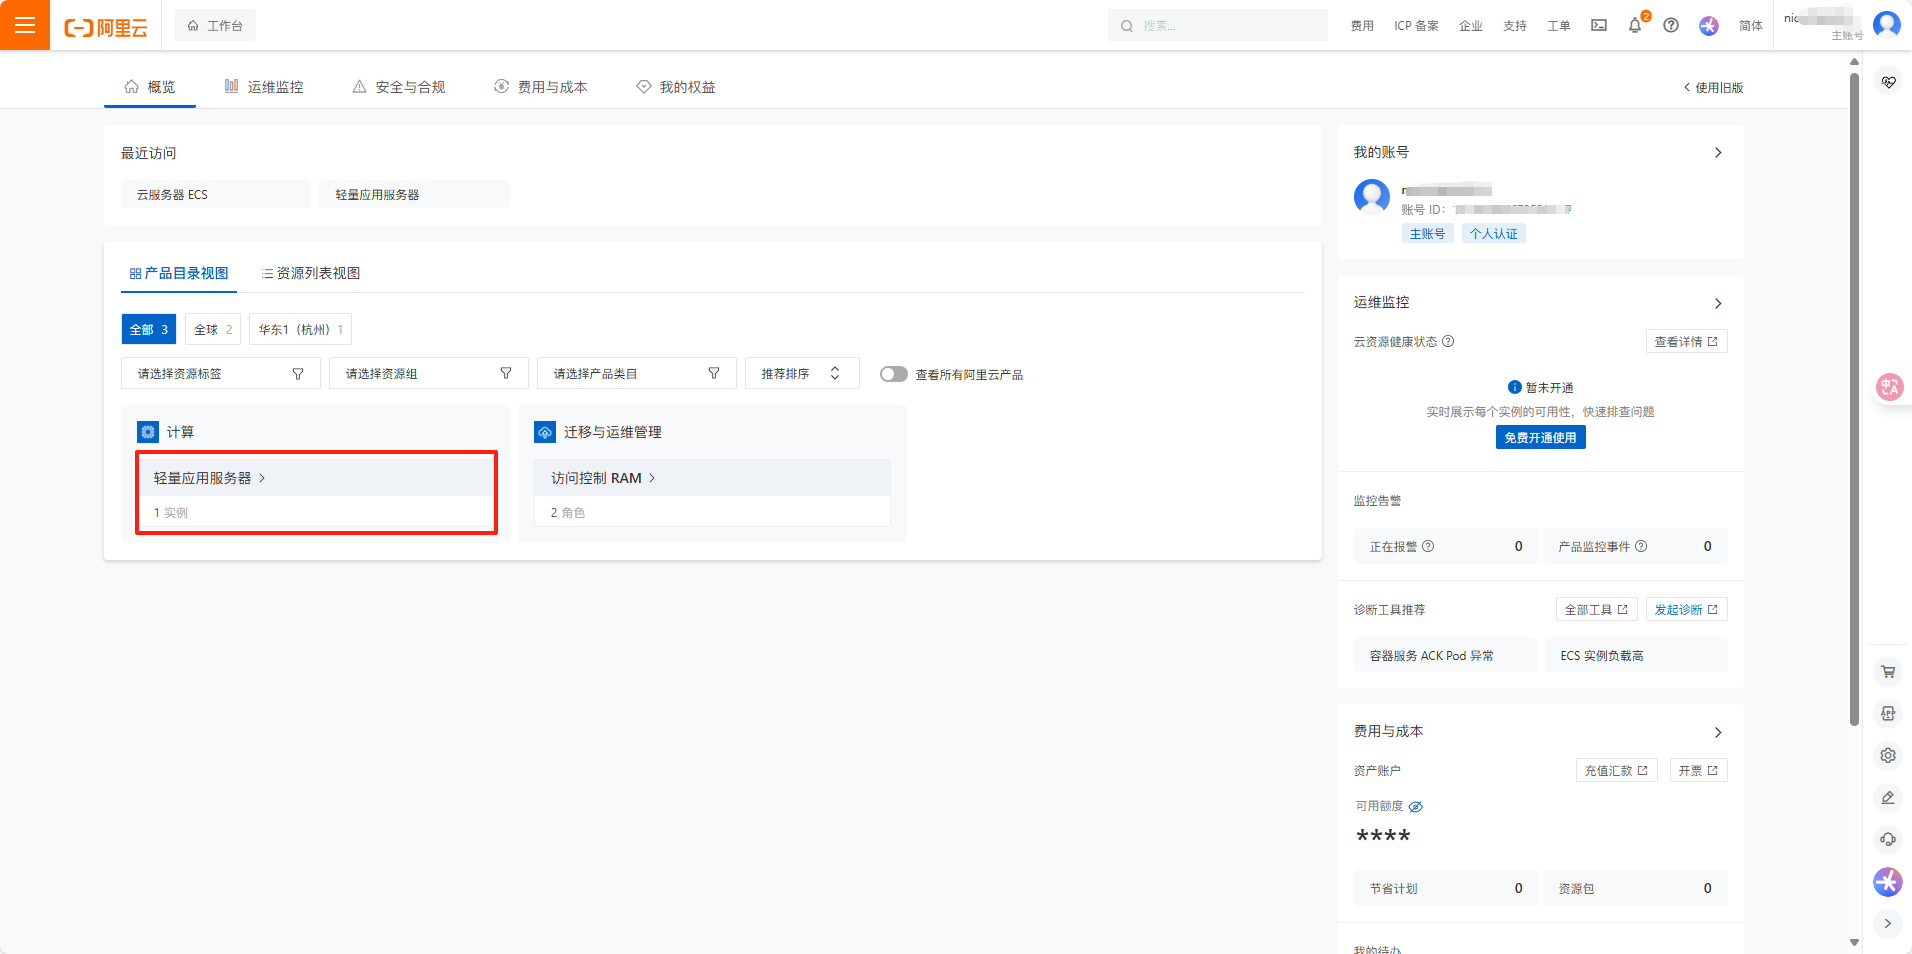Select the 产品目录视图 tab

179,273
